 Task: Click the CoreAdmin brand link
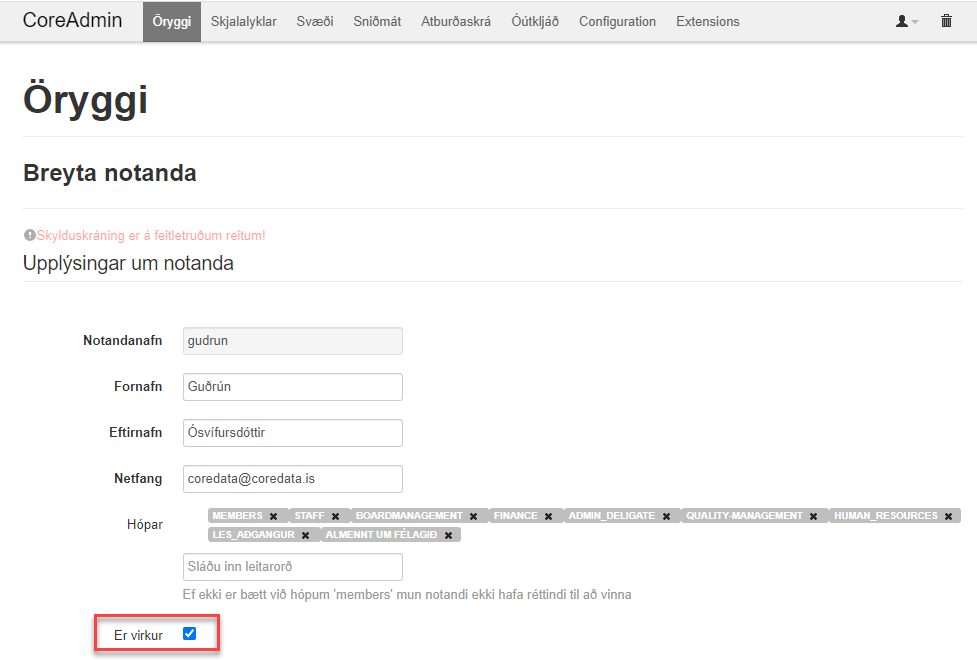pos(72,21)
